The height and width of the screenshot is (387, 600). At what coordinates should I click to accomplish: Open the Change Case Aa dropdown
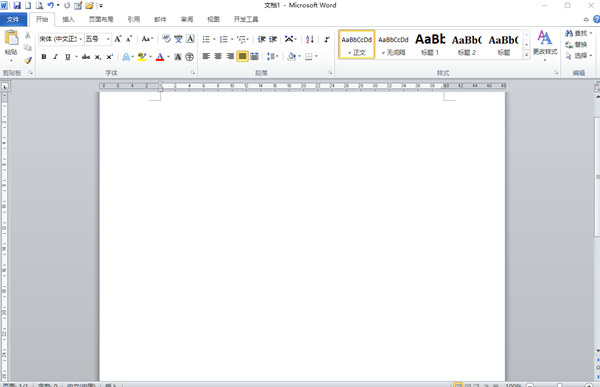[147, 39]
